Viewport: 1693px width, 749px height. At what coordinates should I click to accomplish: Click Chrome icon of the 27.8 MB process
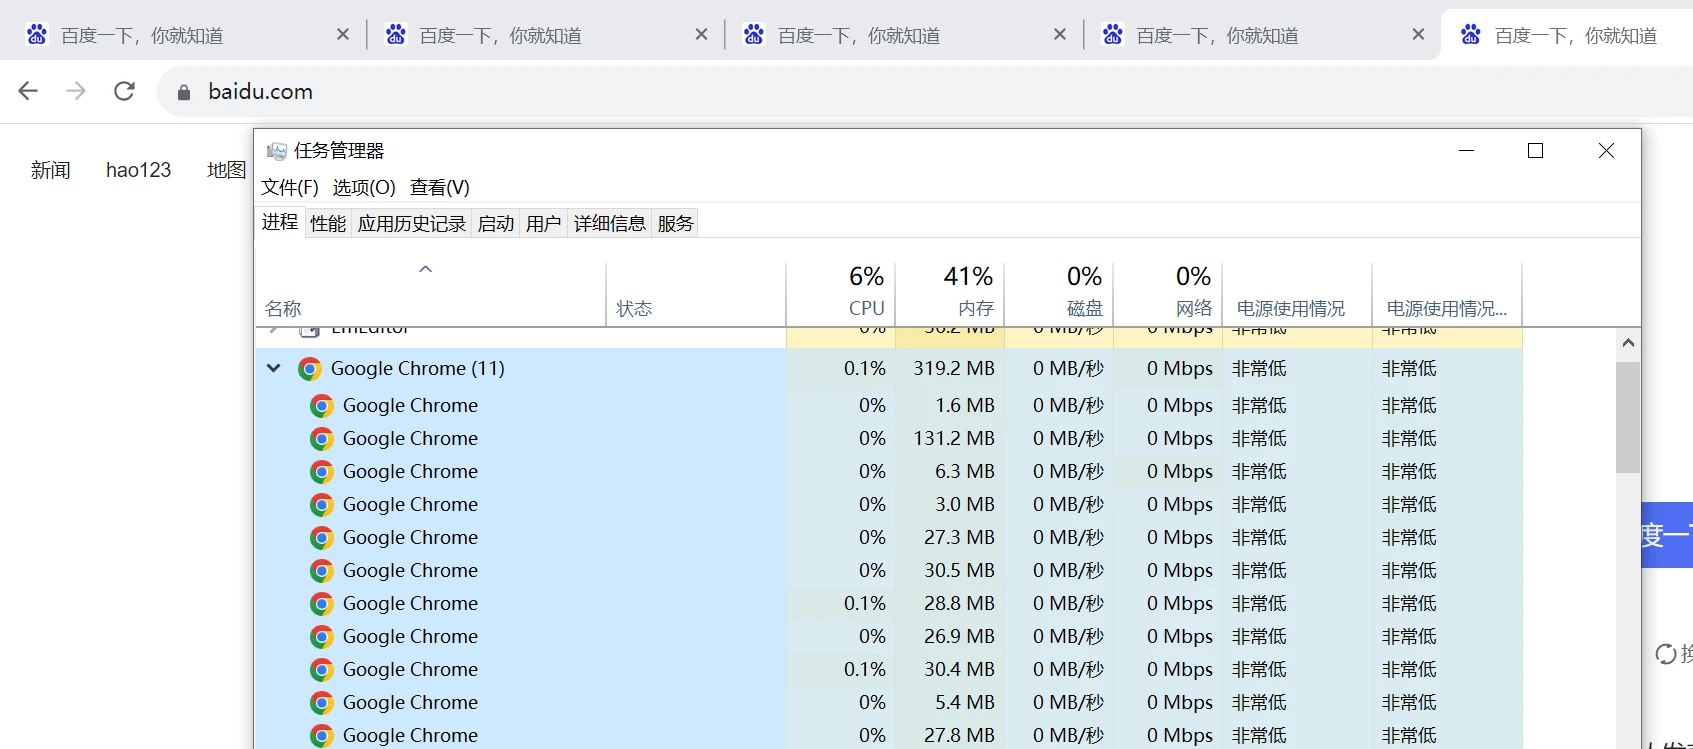click(321, 736)
